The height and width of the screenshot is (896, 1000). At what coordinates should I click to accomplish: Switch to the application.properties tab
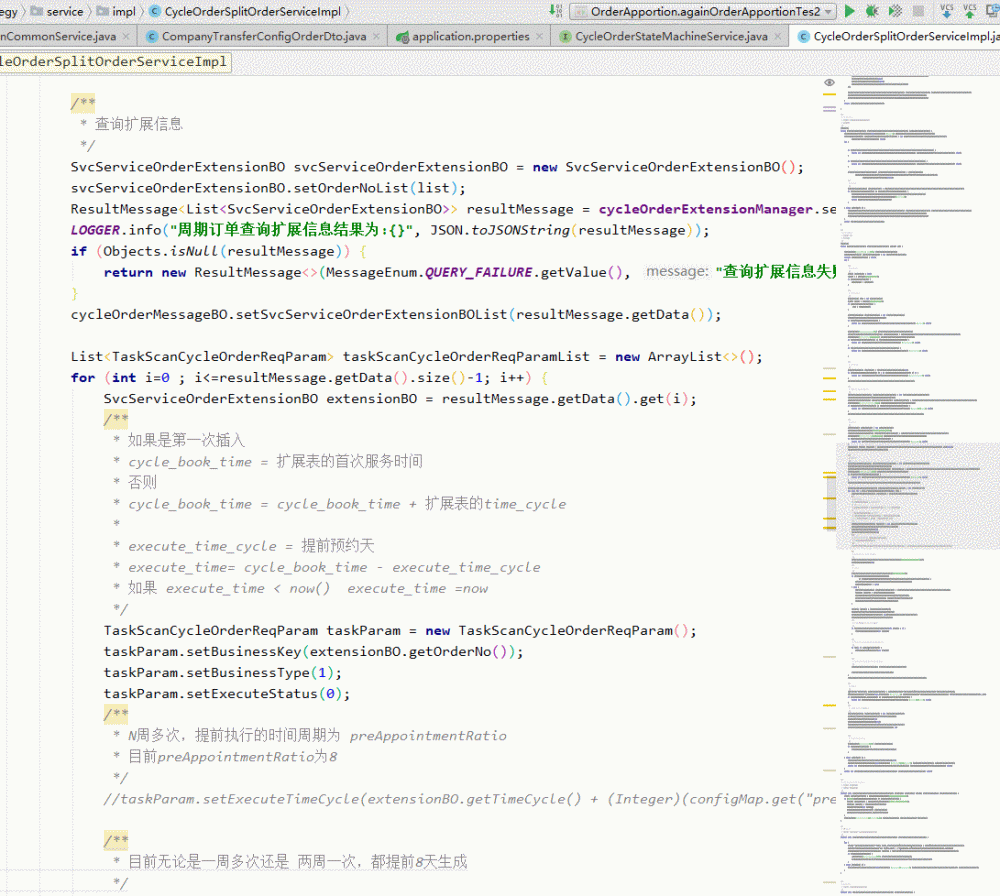point(471,36)
